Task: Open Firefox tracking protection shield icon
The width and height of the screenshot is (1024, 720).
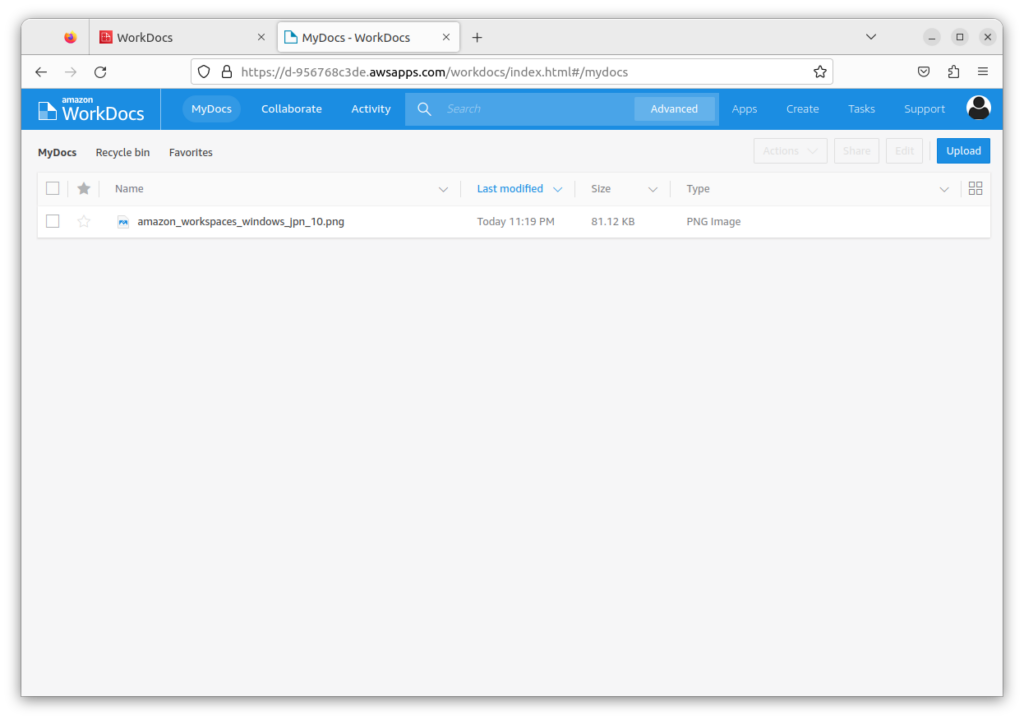Action: [203, 71]
